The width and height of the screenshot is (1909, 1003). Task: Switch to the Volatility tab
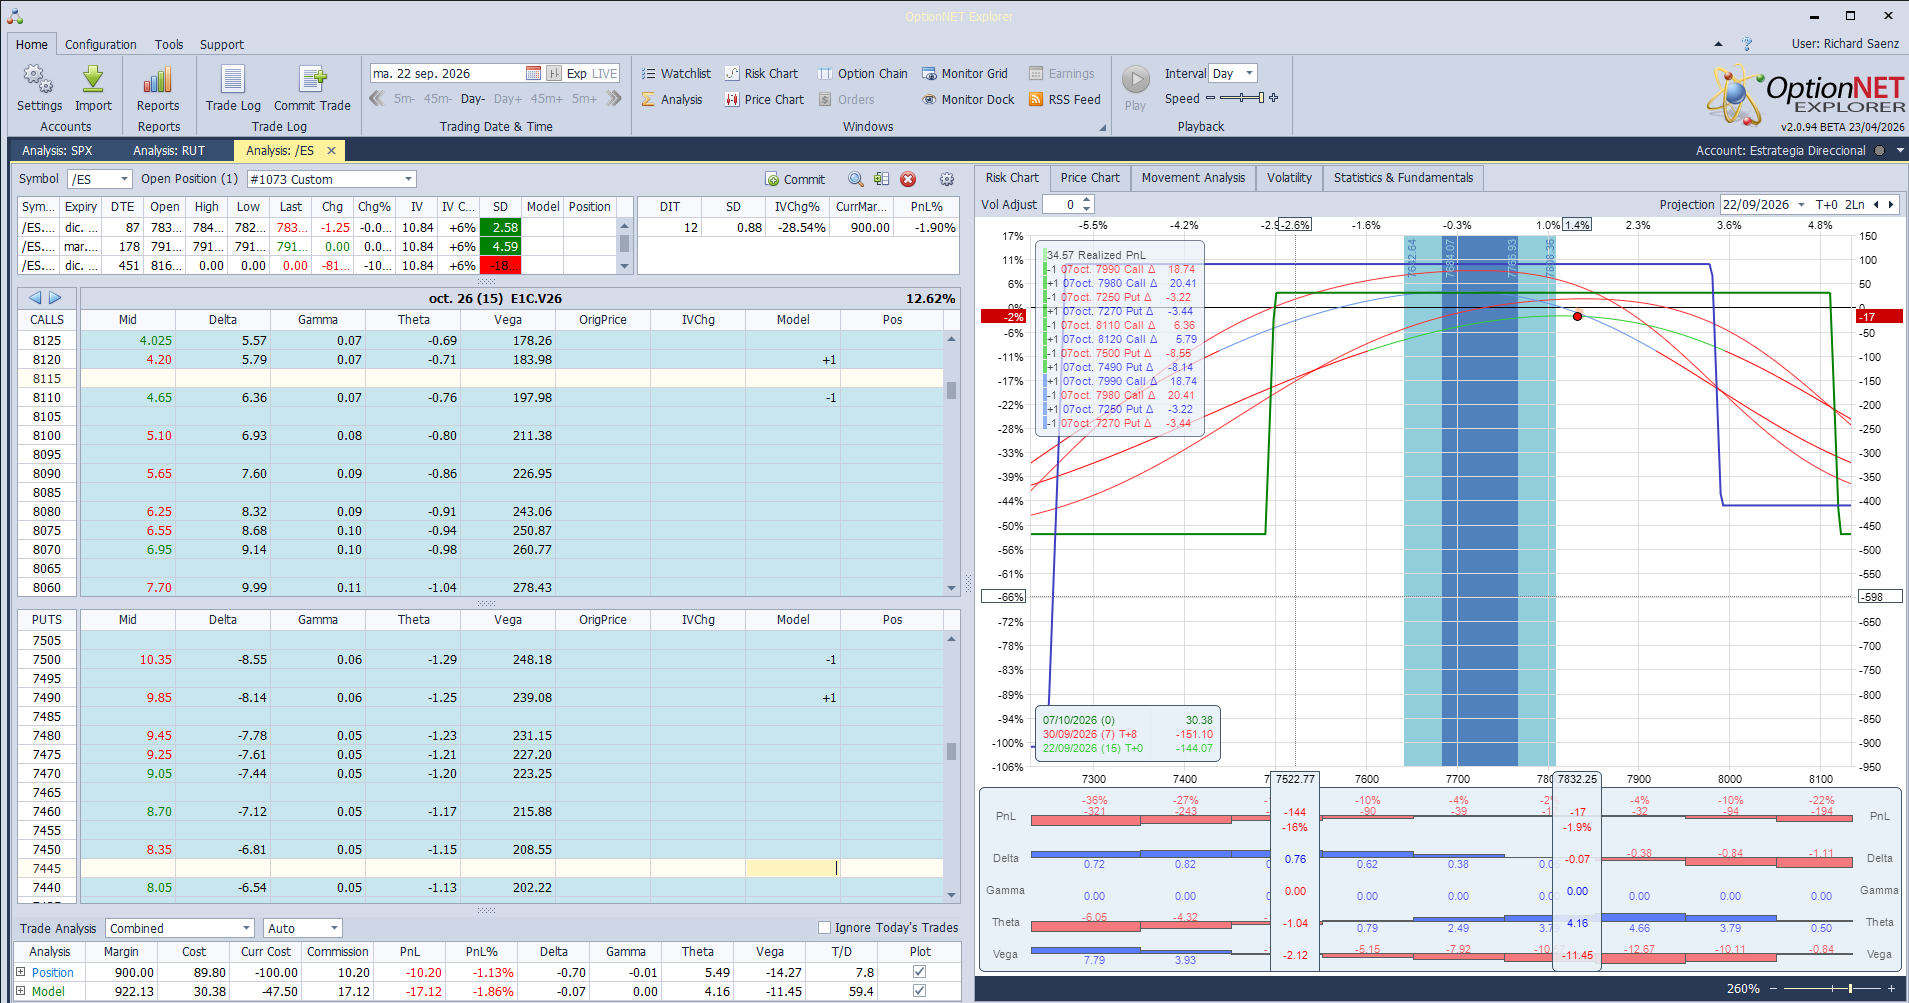click(1289, 178)
